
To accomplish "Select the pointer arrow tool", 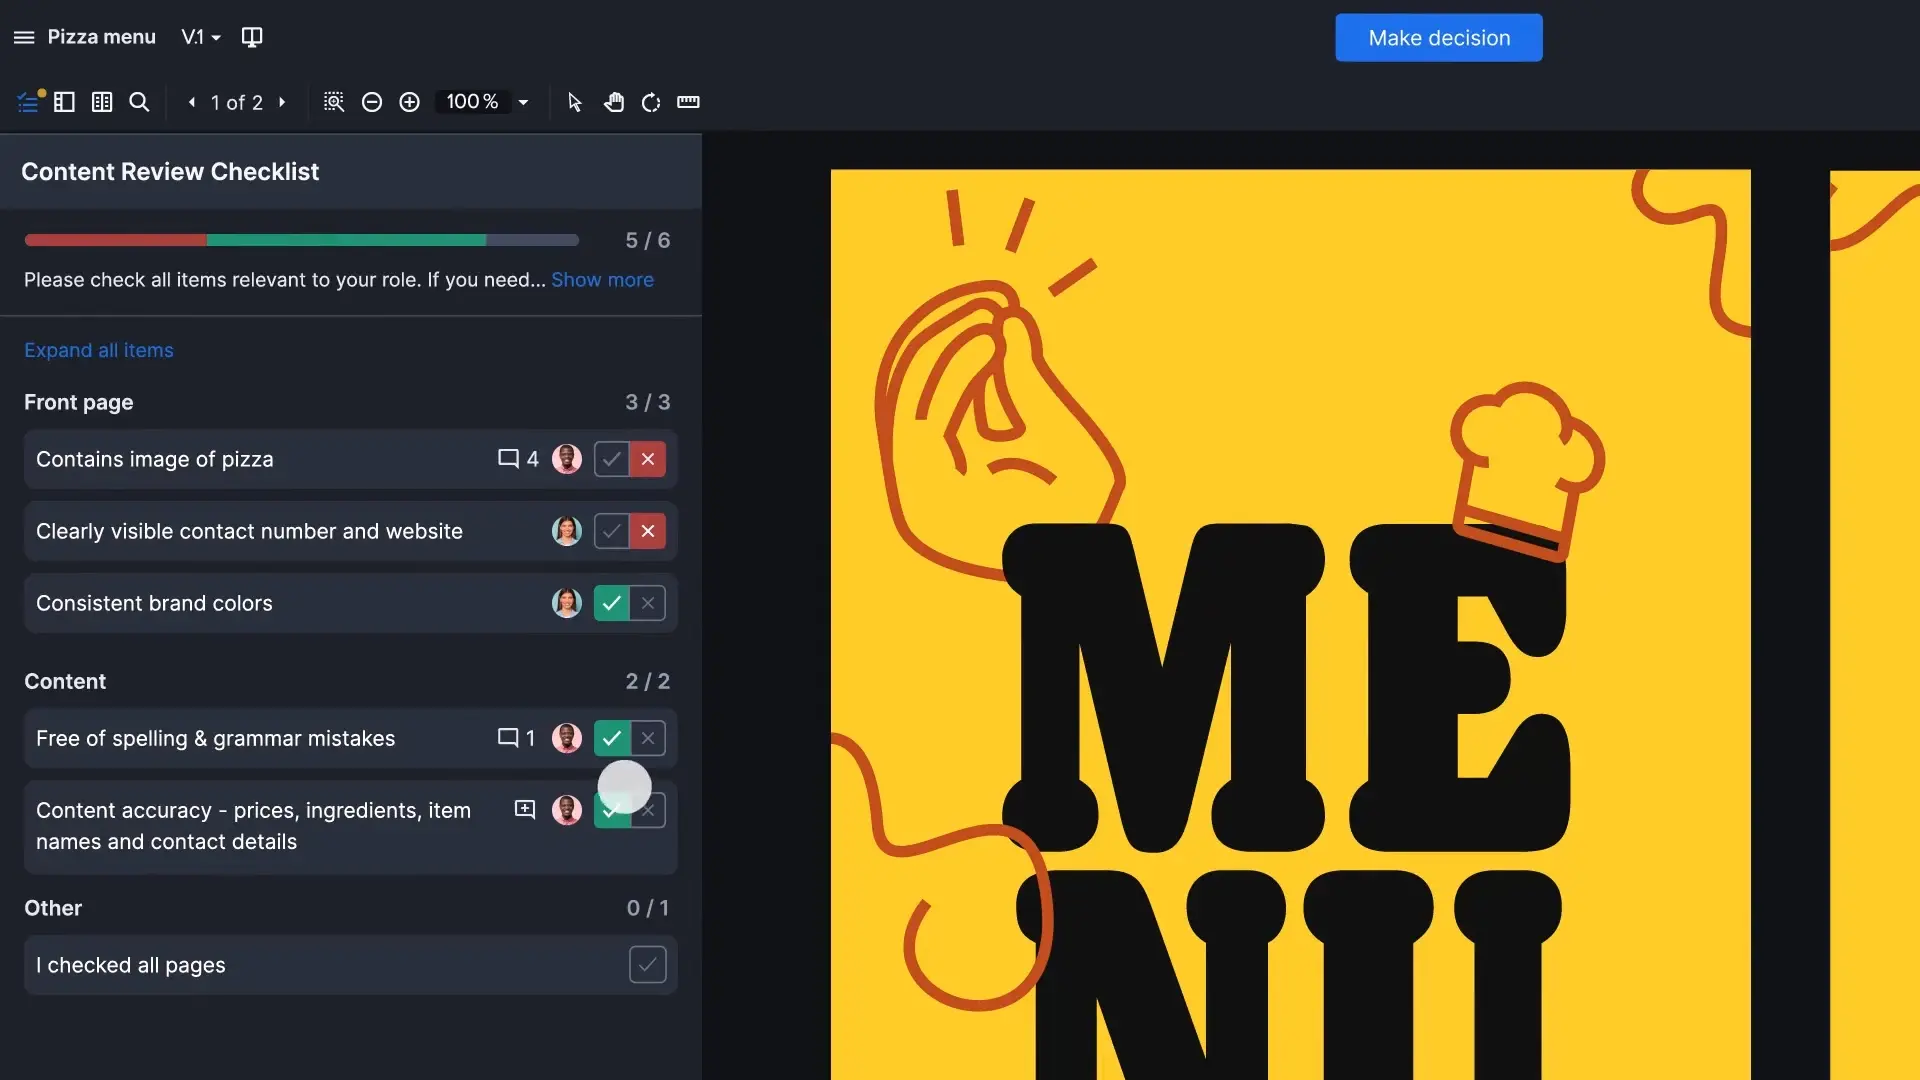I will tap(574, 102).
